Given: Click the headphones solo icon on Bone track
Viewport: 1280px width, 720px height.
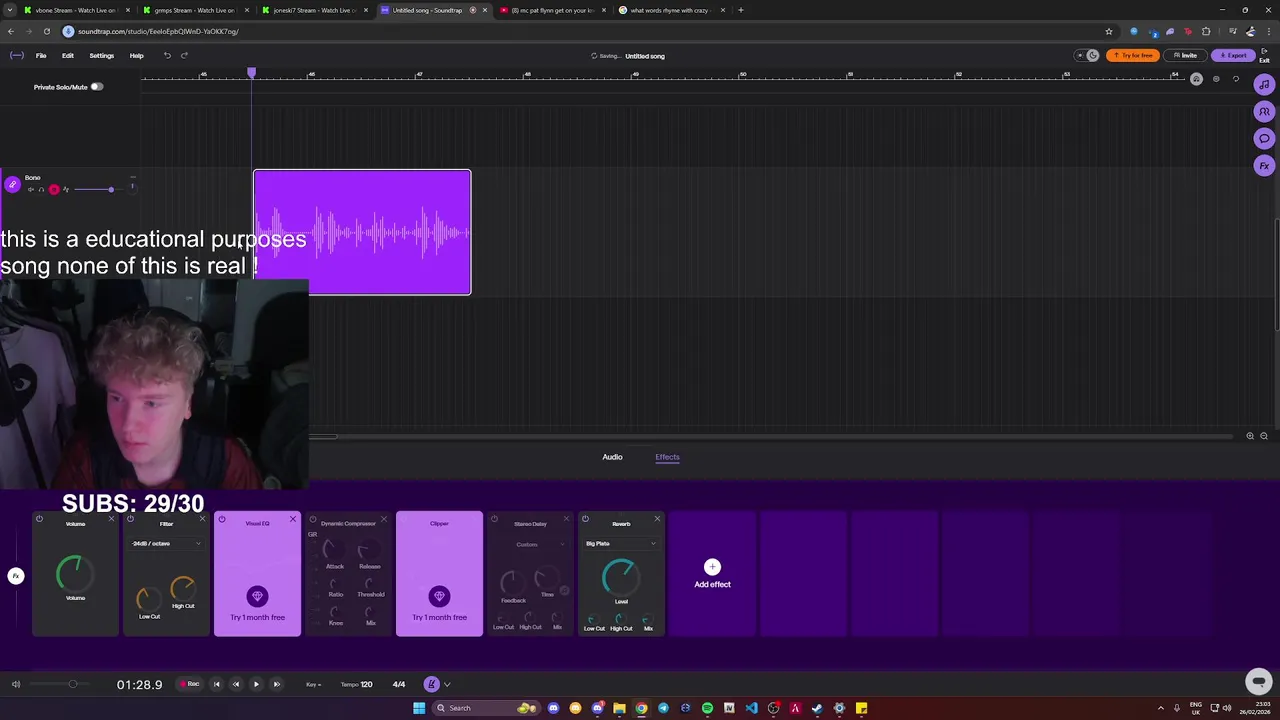Looking at the screenshot, I should tap(41, 189).
